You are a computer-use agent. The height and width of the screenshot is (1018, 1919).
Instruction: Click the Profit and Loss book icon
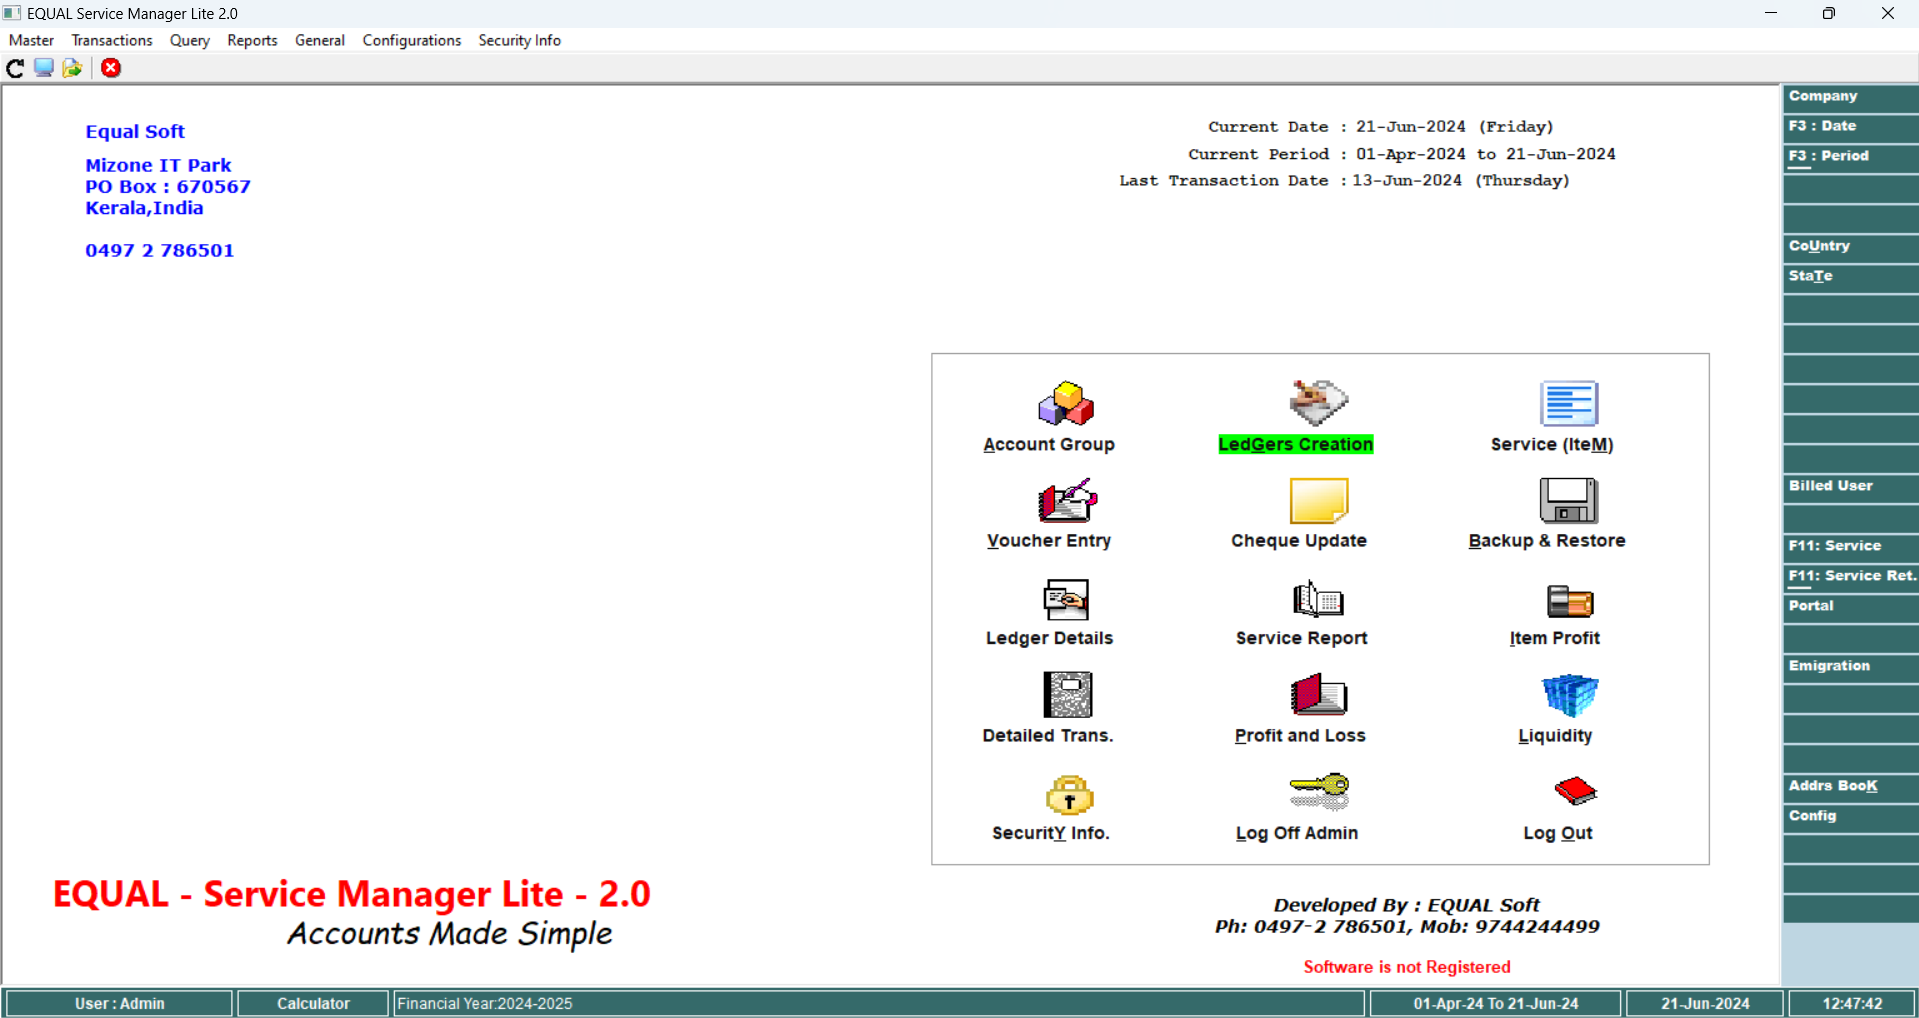[1318, 695]
